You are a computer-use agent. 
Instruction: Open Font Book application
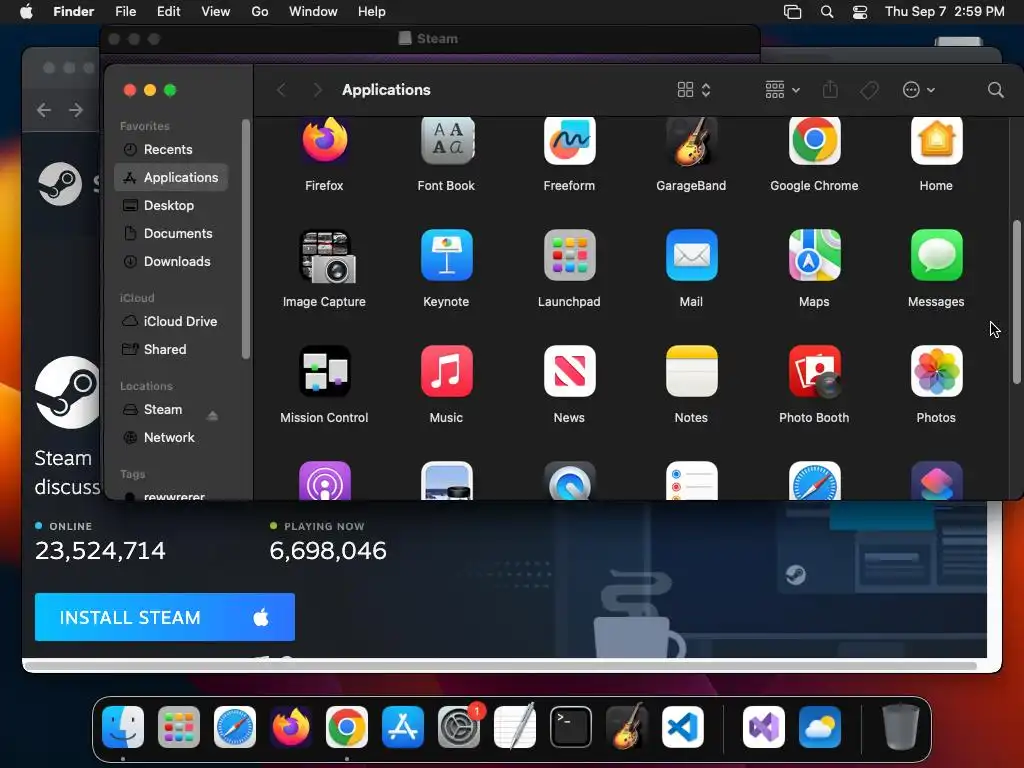(x=447, y=140)
